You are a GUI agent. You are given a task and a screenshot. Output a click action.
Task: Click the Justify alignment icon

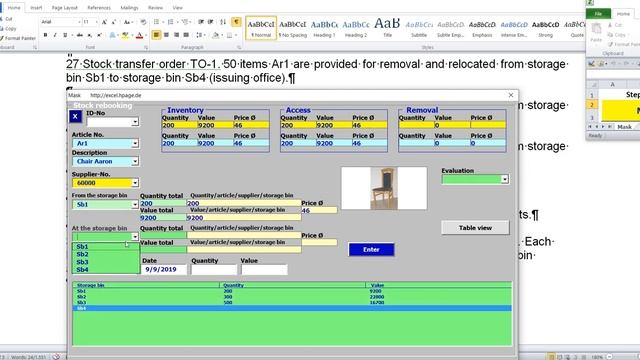click(x=186, y=35)
